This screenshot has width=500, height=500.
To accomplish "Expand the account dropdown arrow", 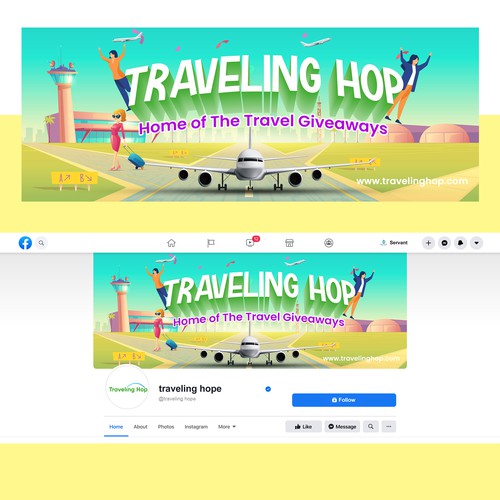I will (x=477, y=243).
